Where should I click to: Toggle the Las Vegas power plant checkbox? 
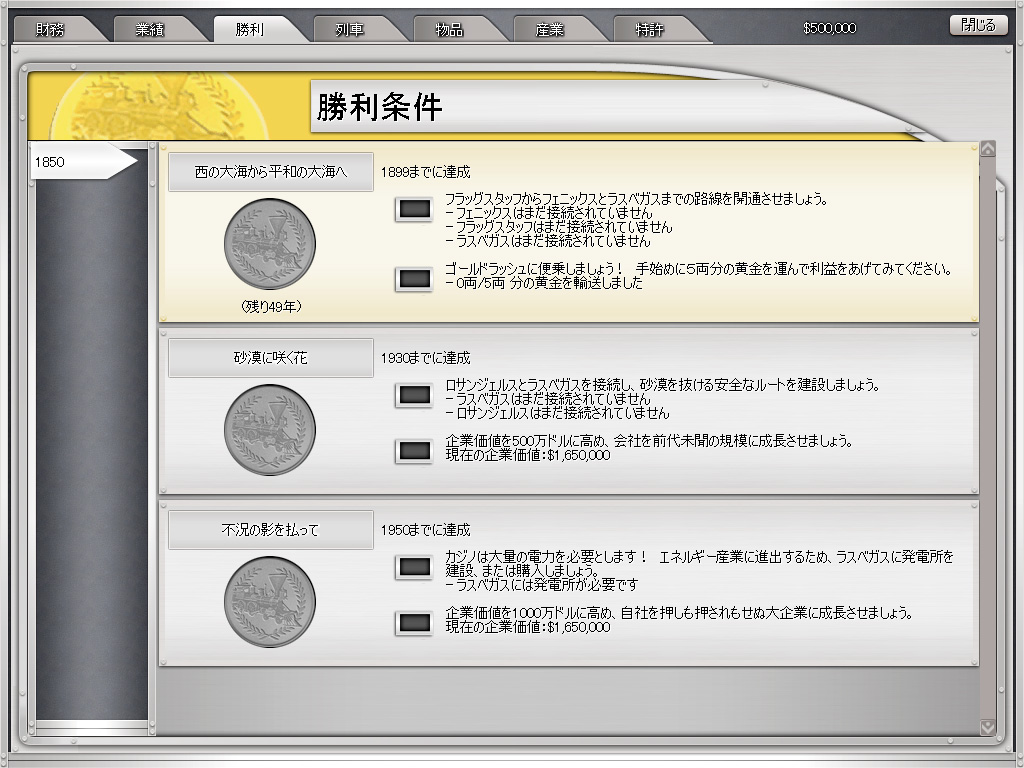coord(414,567)
